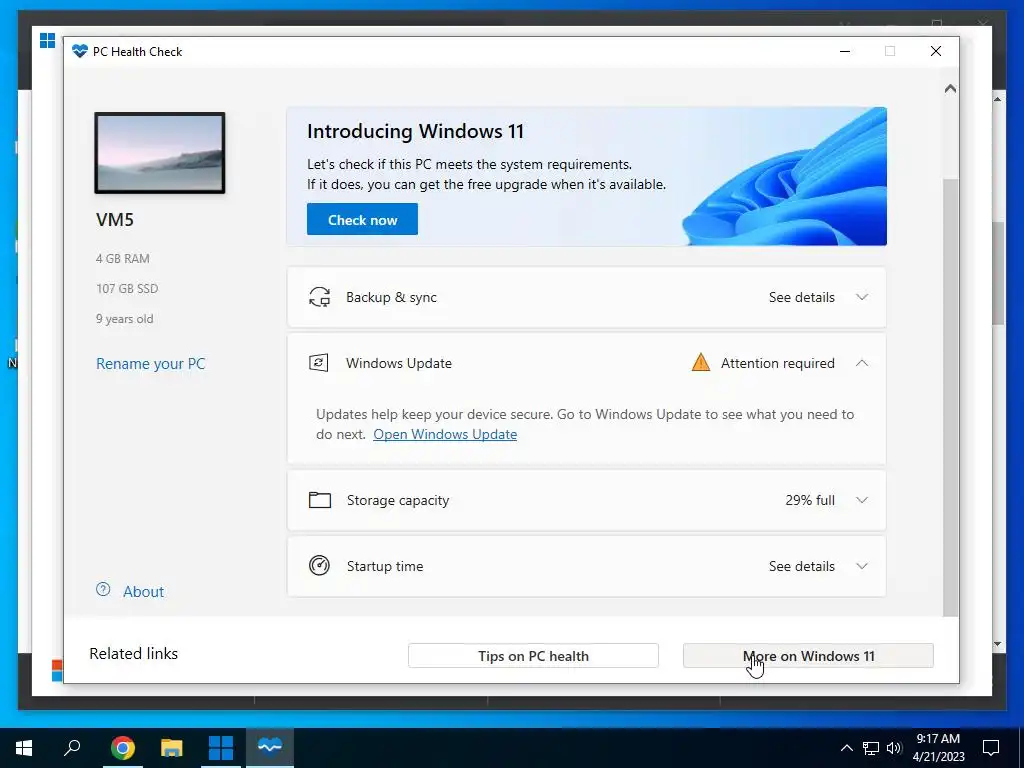This screenshot has height=768, width=1024.
Task: Click Tips on PC health button
Action: click(x=533, y=656)
